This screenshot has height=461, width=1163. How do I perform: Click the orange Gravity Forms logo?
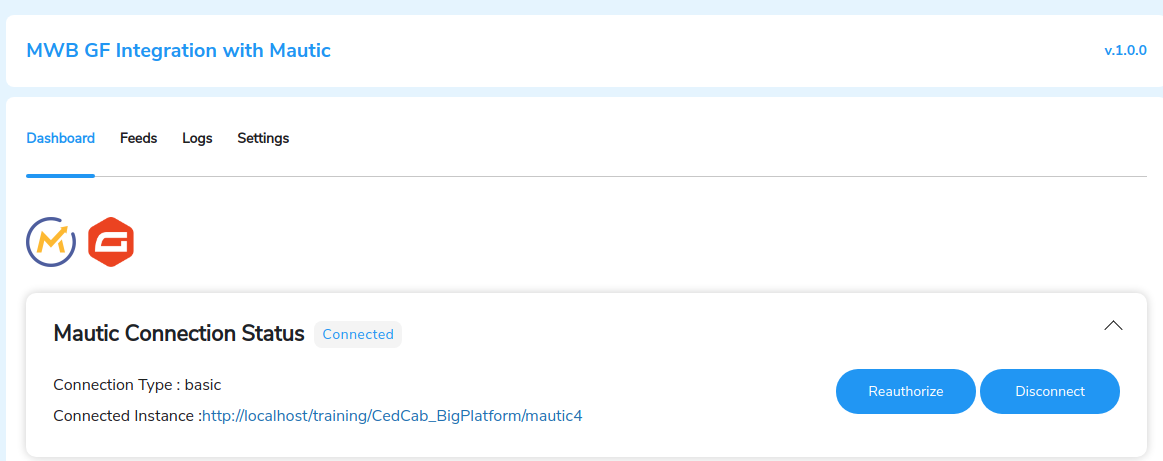click(x=111, y=242)
